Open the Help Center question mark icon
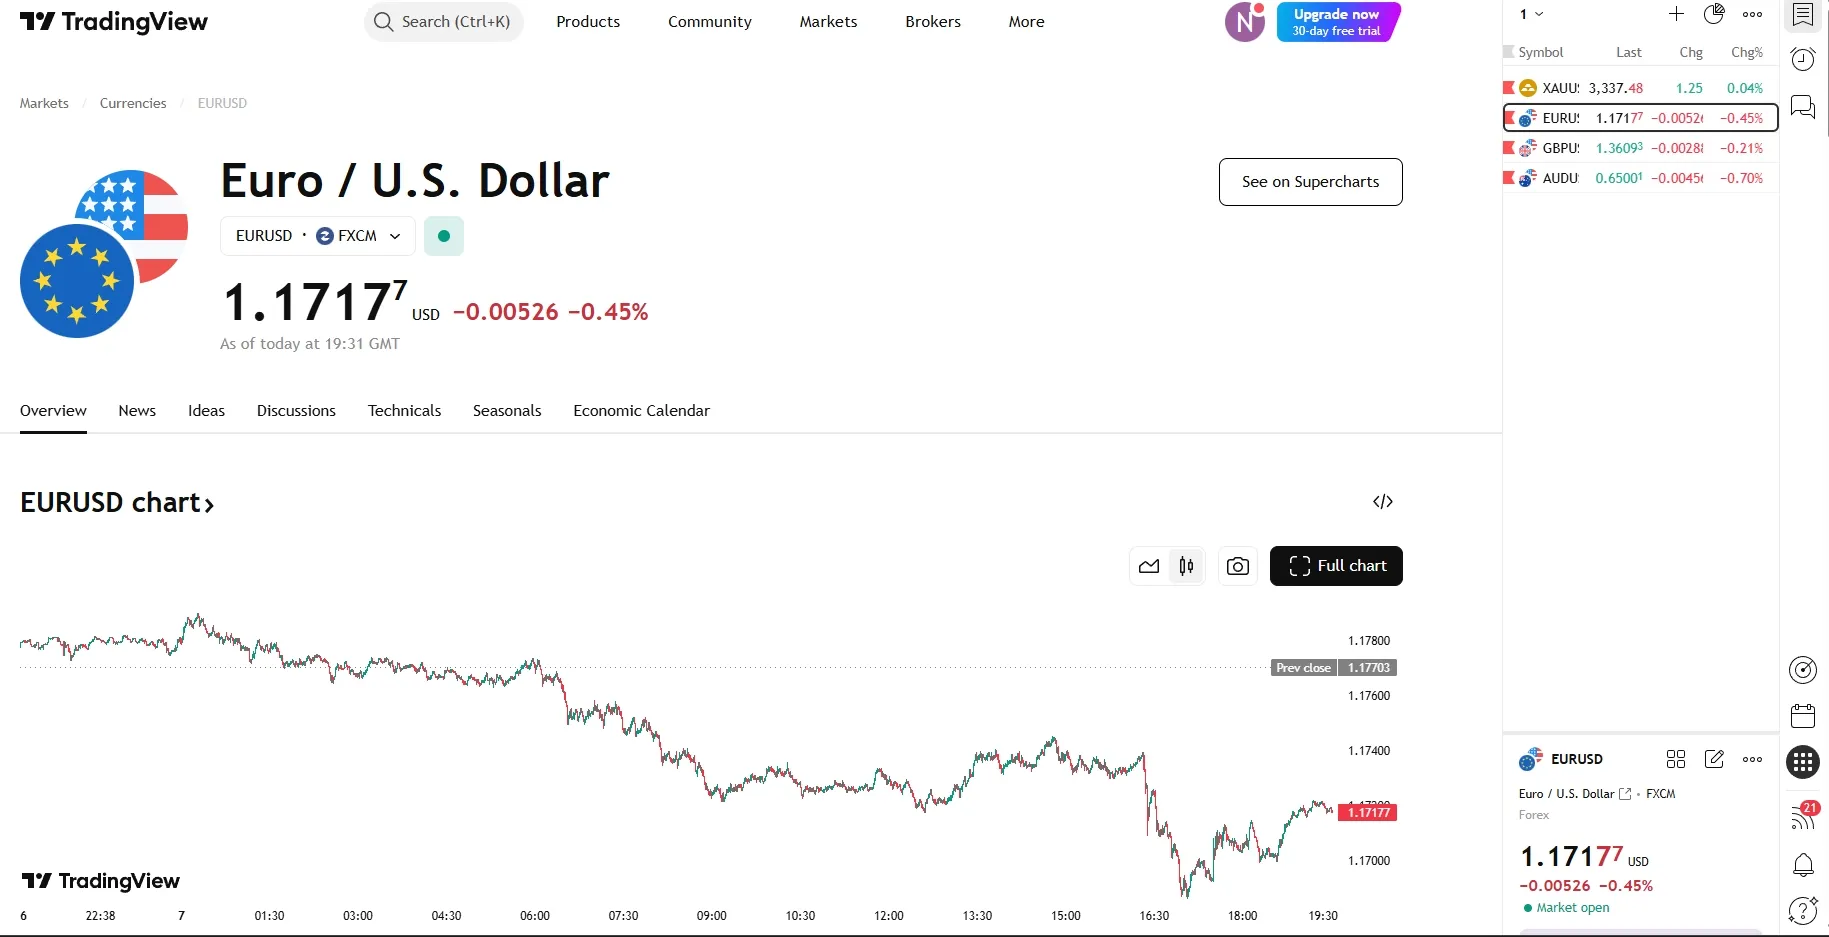 [x=1802, y=911]
